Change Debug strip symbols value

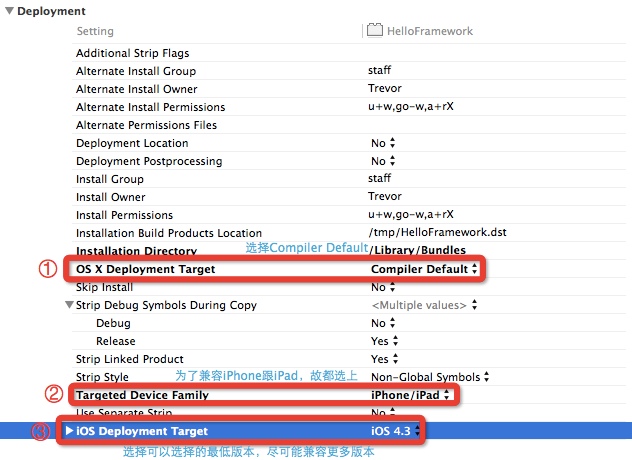coord(383,323)
